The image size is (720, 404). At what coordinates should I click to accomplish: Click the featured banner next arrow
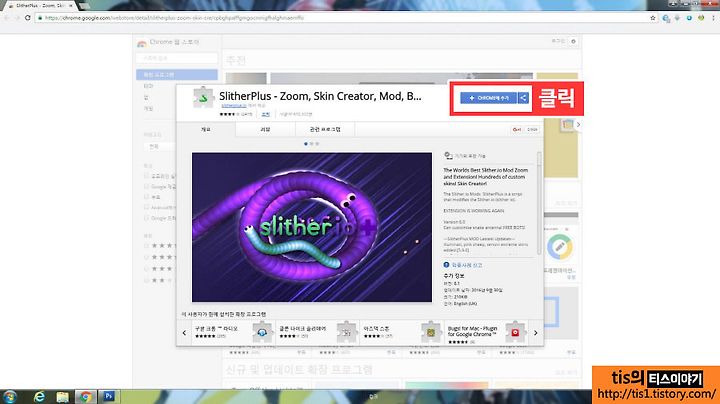tap(578, 124)
